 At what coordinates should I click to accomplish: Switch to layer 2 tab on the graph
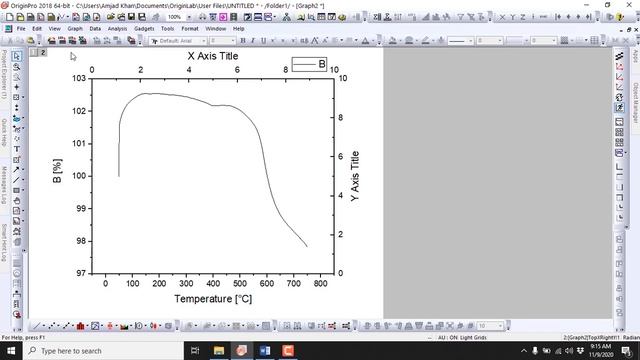point(43,52)
